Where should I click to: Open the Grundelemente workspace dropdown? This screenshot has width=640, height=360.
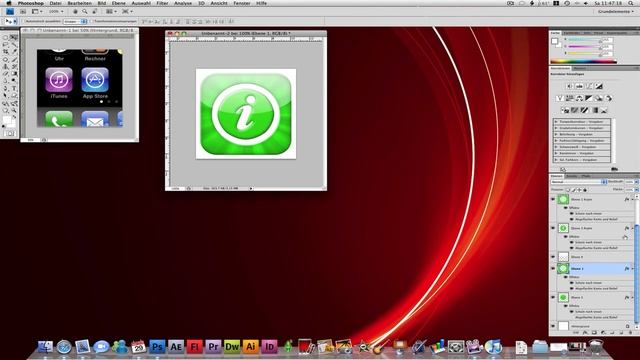(616, 11)
